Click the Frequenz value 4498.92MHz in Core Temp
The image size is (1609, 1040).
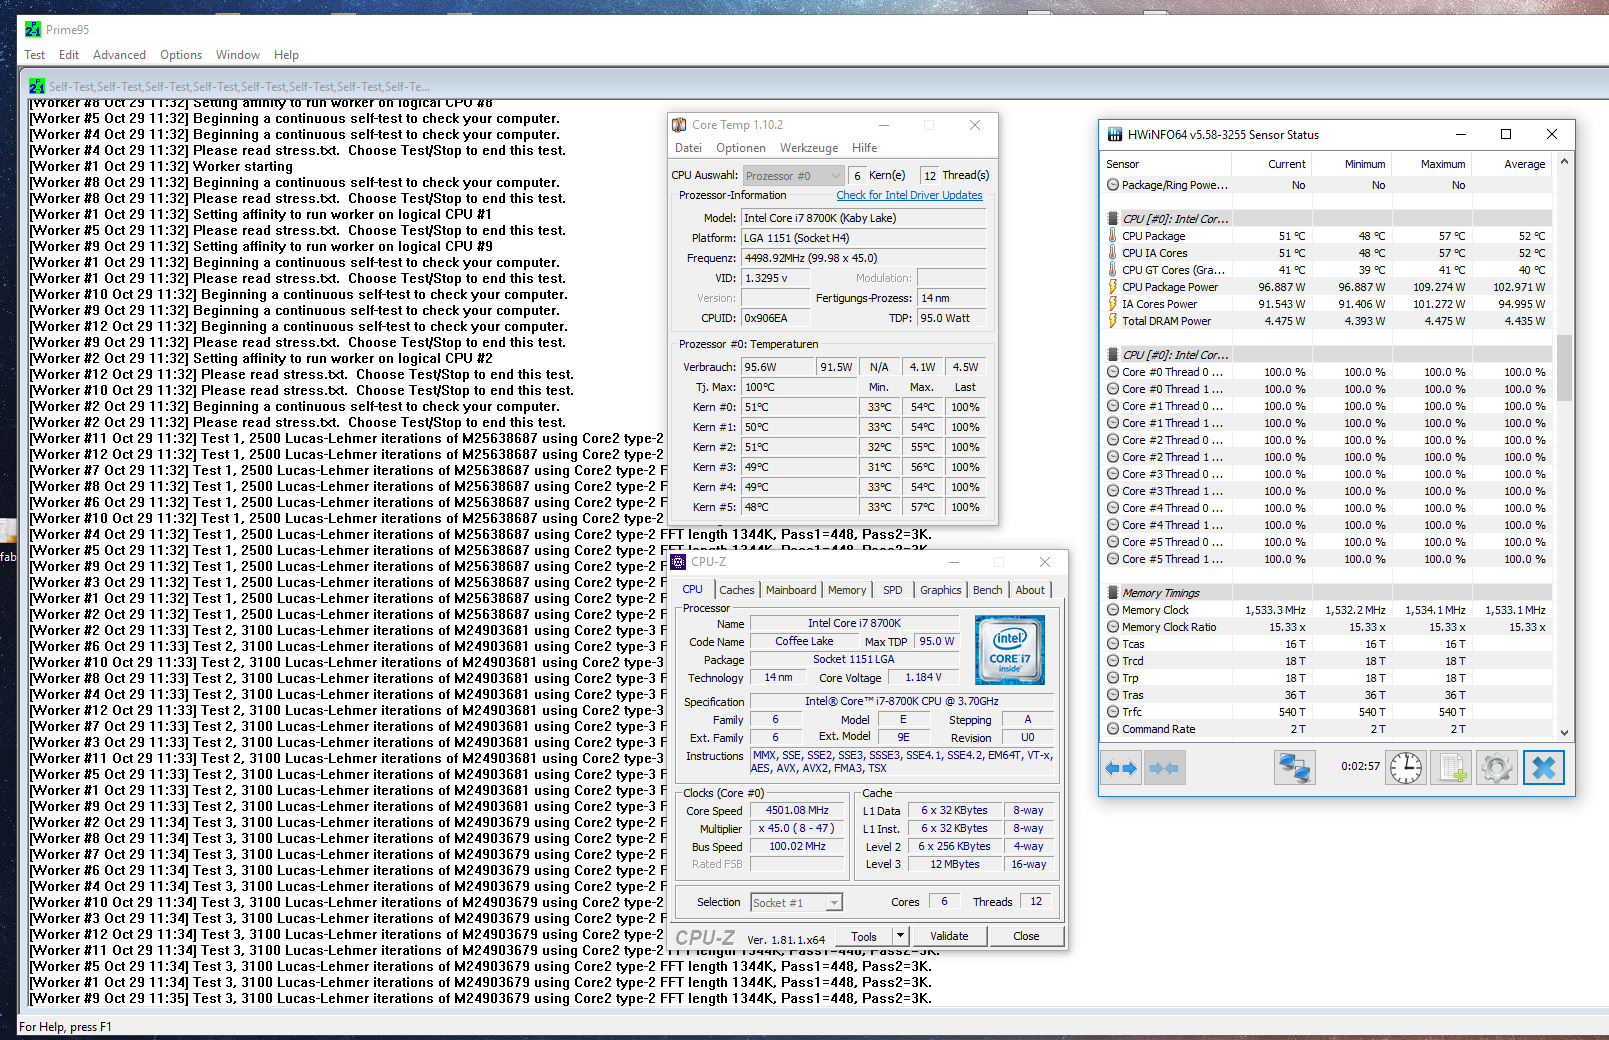(863, 258)
